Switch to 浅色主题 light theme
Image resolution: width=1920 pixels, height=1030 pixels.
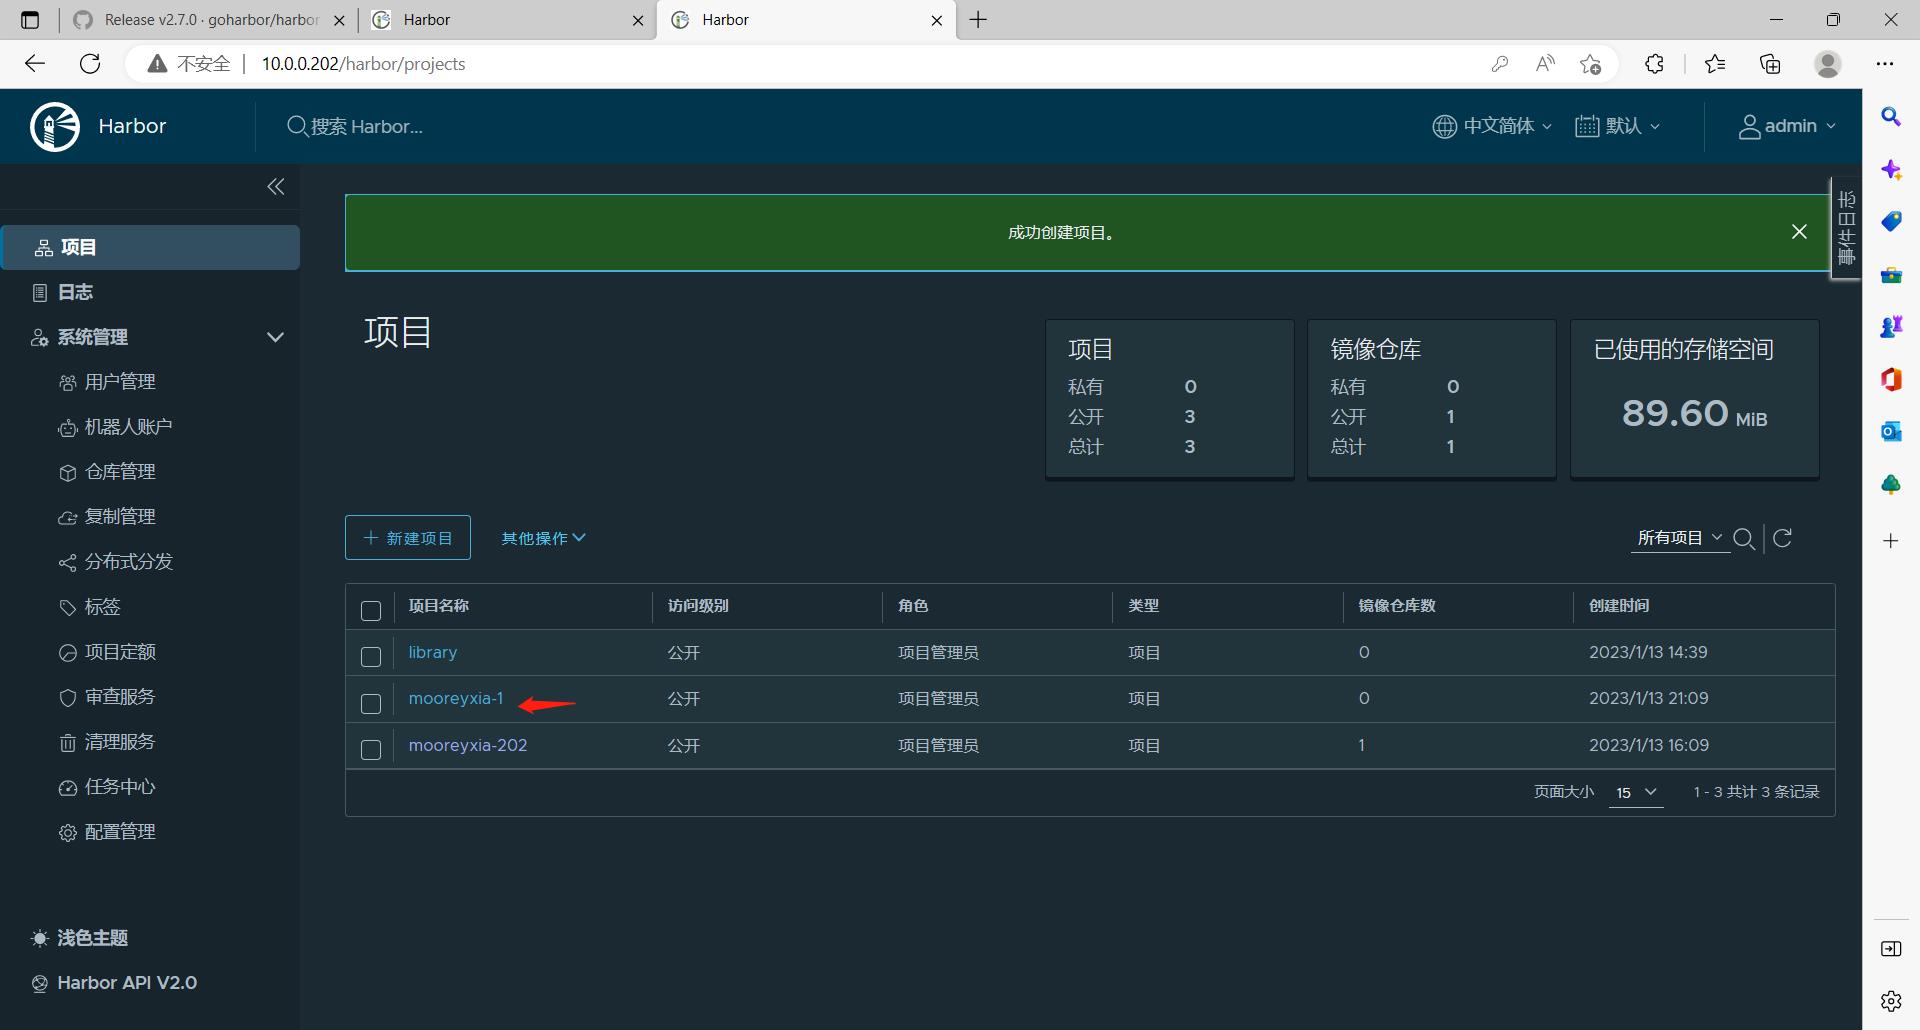[x=80, y=938]
